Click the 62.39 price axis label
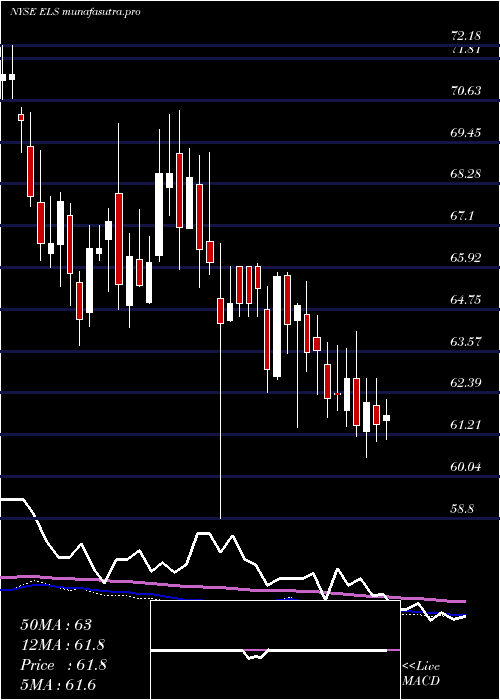 coord(466,383)
